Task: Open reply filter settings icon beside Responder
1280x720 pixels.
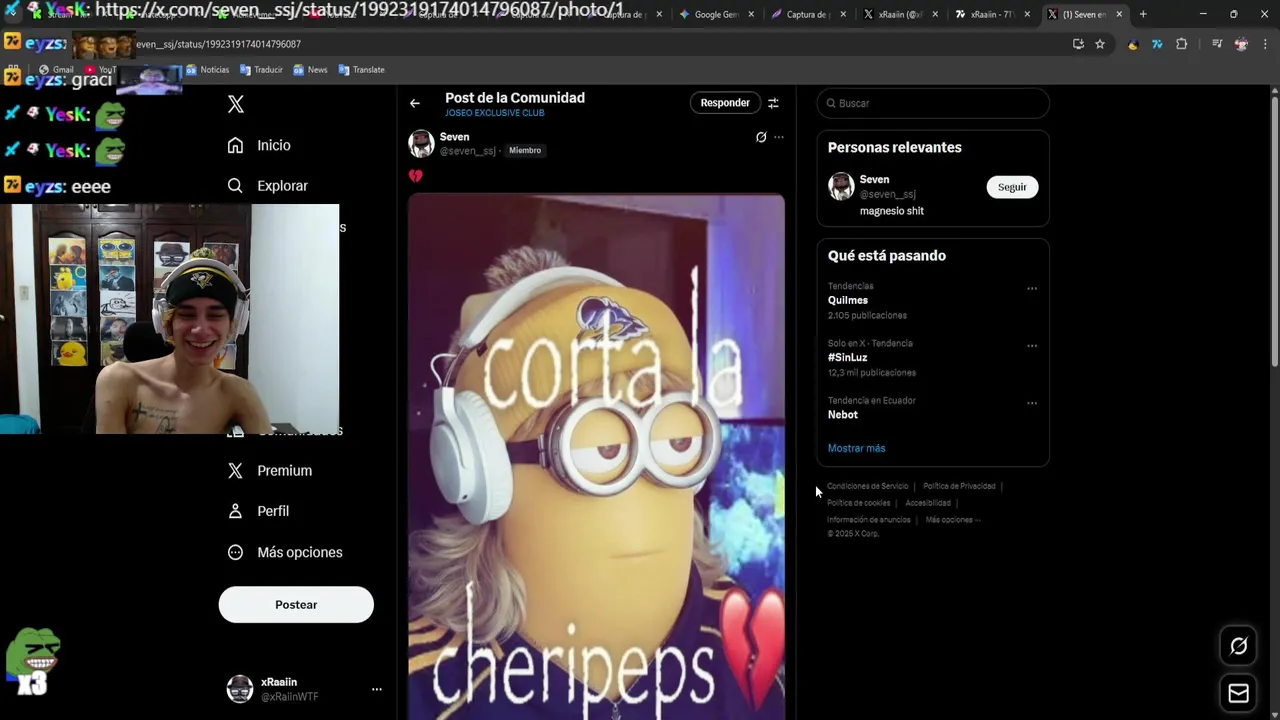Action: (773, 103)
